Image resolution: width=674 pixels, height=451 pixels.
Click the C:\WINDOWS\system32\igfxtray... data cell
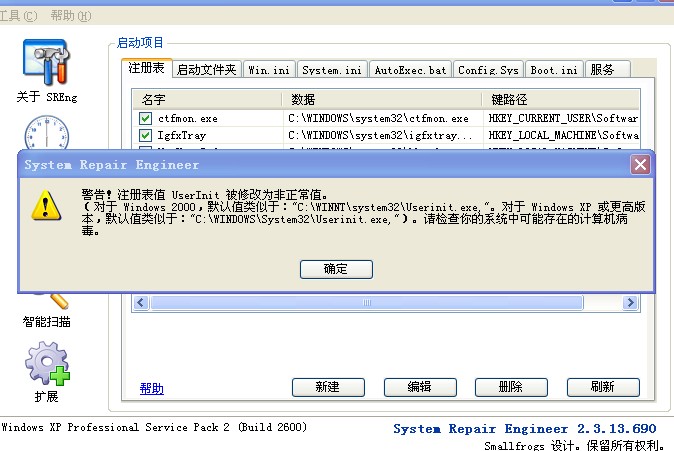coord(380,136)
